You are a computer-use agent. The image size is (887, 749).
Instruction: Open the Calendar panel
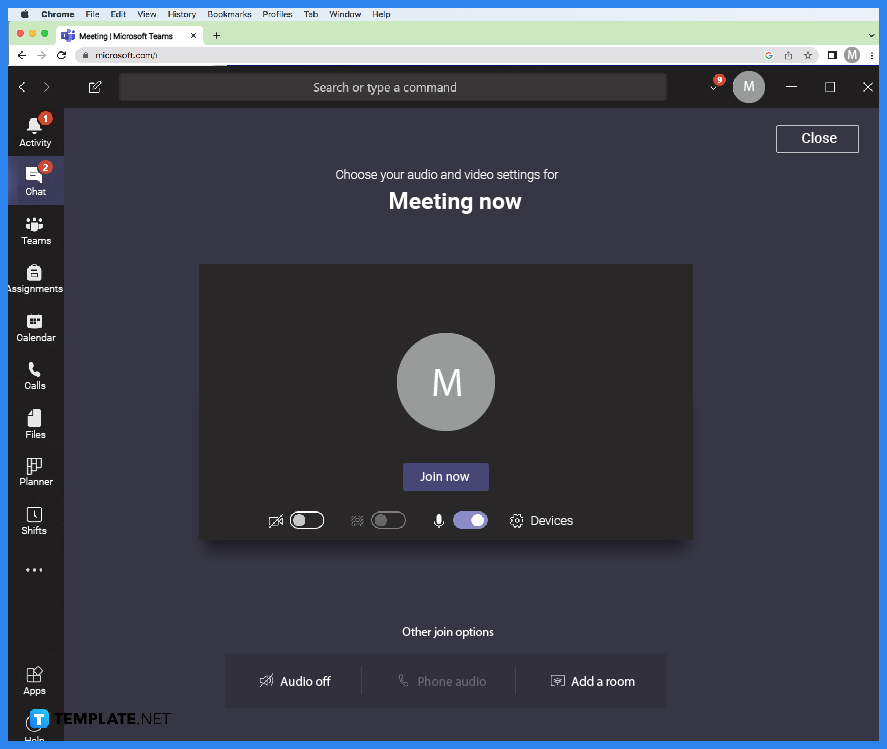click(x=35, y=328)
